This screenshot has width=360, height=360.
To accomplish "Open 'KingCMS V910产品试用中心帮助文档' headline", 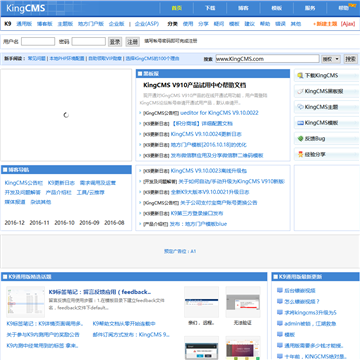I will click(195, 85).
